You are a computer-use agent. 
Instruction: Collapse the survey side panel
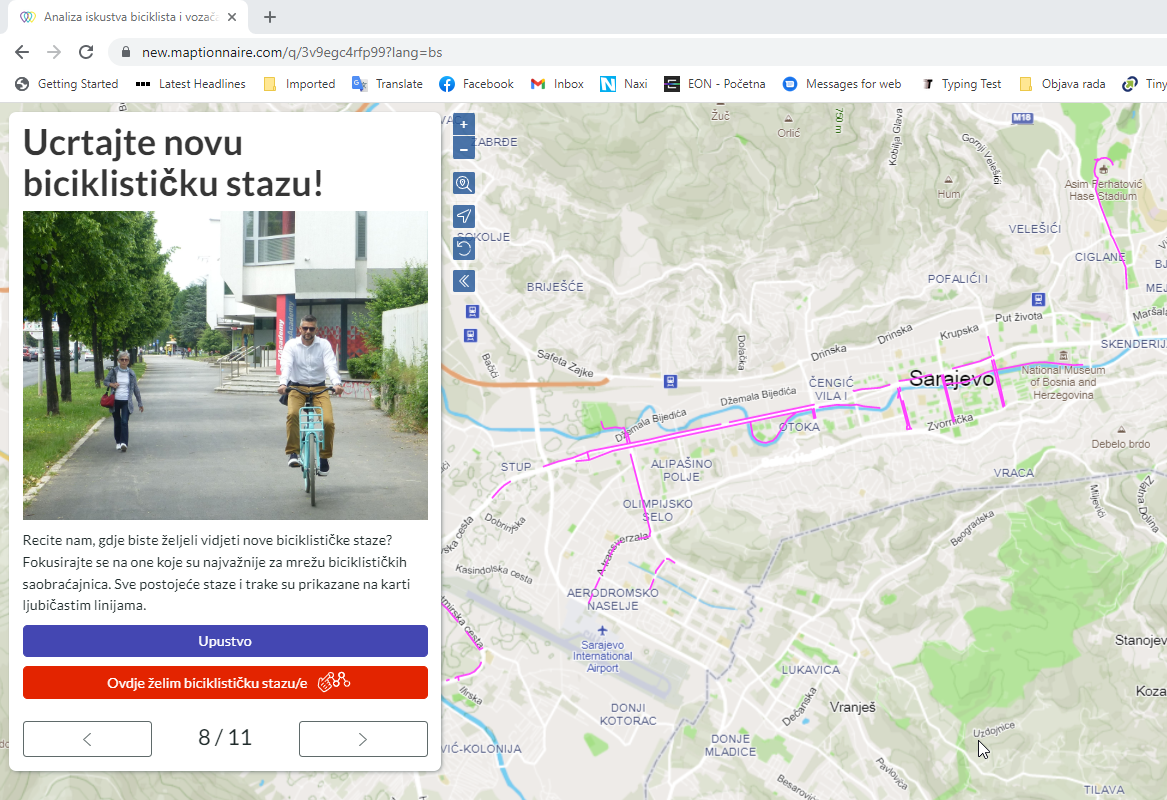(x=464, y=280)
